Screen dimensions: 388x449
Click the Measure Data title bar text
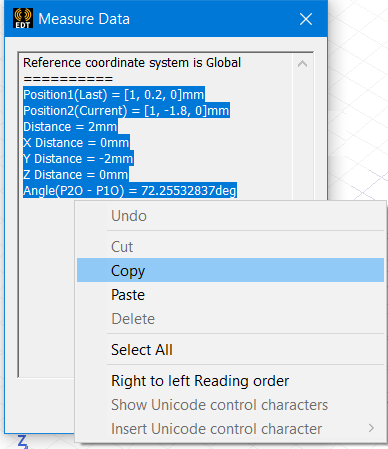click(x=84, y=19)
